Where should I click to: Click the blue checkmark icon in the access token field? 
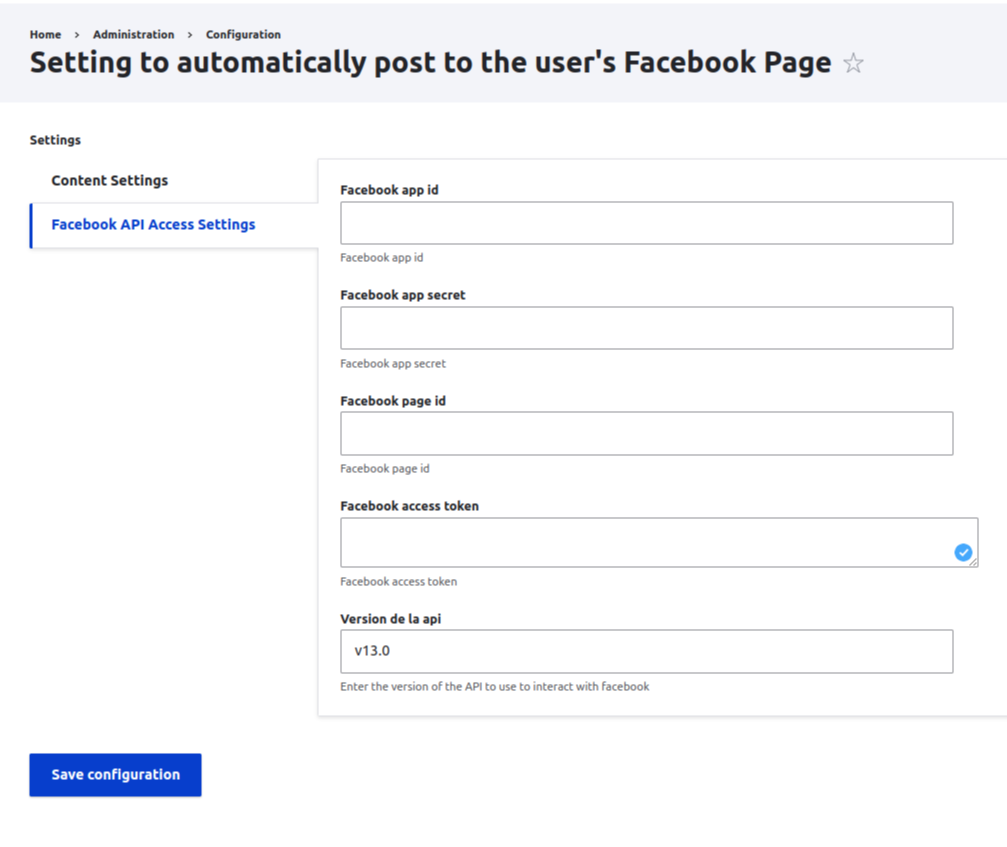pos(963,552)
